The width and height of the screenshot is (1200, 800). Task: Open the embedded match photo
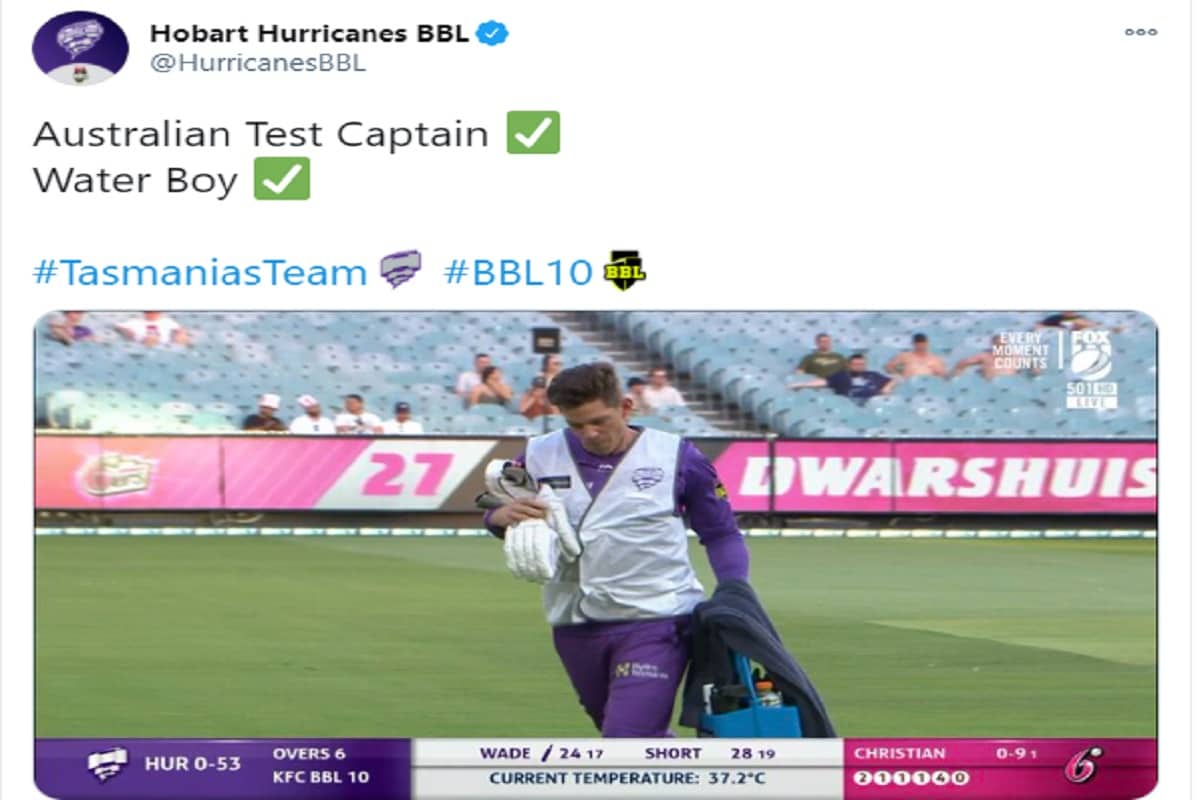pos(596,555)
